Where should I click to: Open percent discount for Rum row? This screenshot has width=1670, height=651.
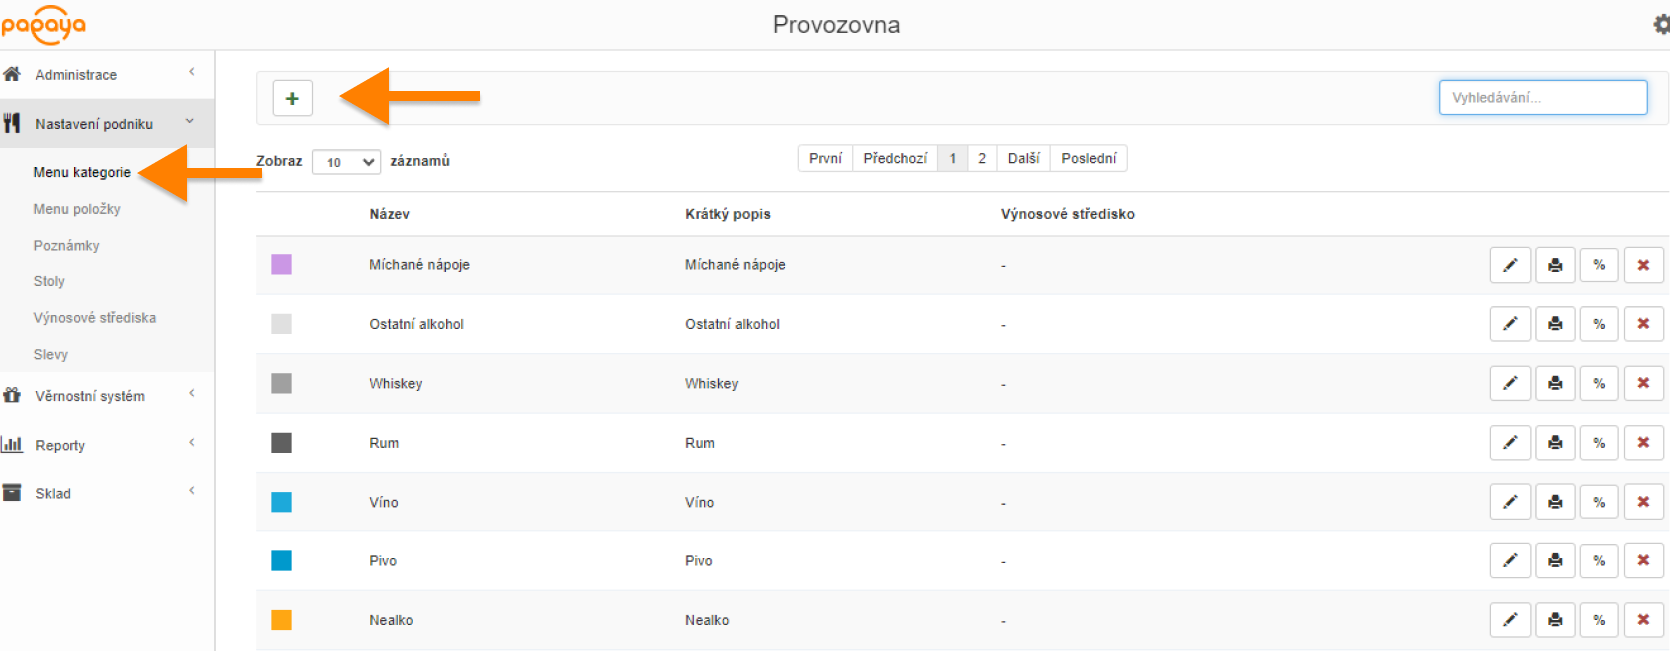click(x=1599, y=443)
